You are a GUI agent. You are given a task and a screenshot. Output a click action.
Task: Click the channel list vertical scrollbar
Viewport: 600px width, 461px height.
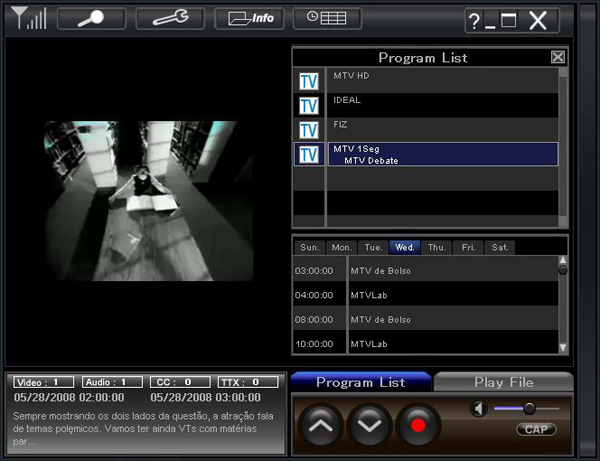[562, 147]
